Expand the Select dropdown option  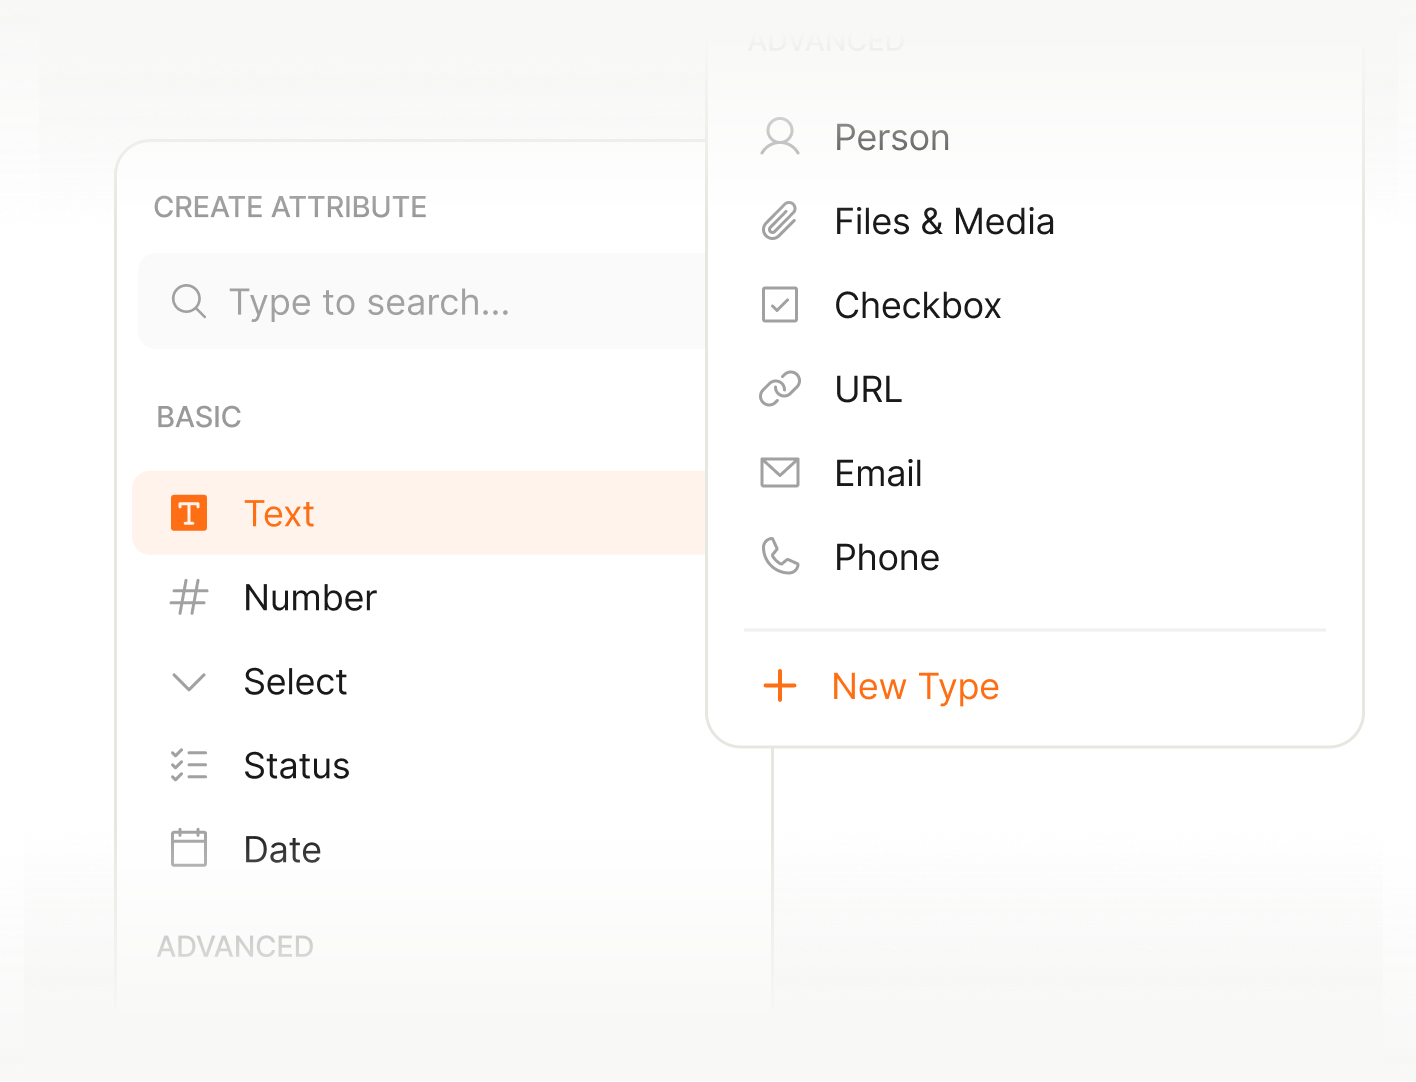click(295, 682)
